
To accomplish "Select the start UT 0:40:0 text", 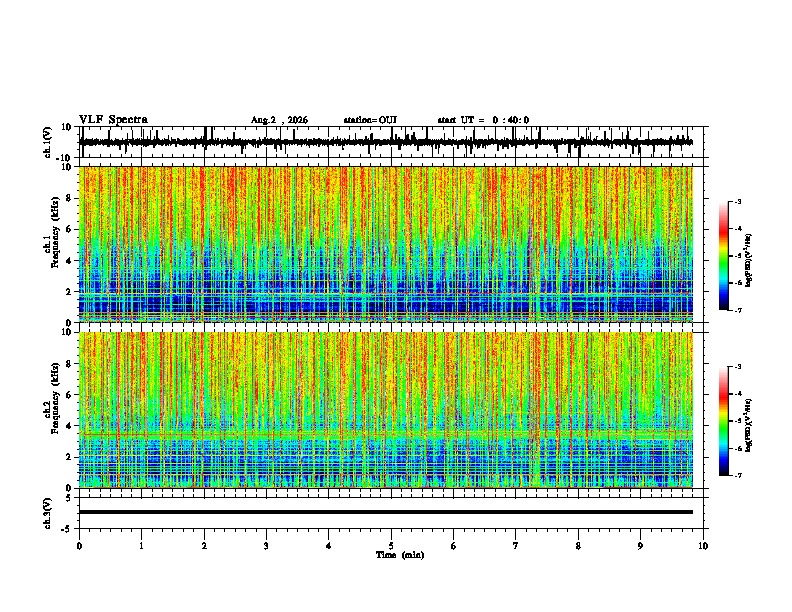I will [483, 120].
